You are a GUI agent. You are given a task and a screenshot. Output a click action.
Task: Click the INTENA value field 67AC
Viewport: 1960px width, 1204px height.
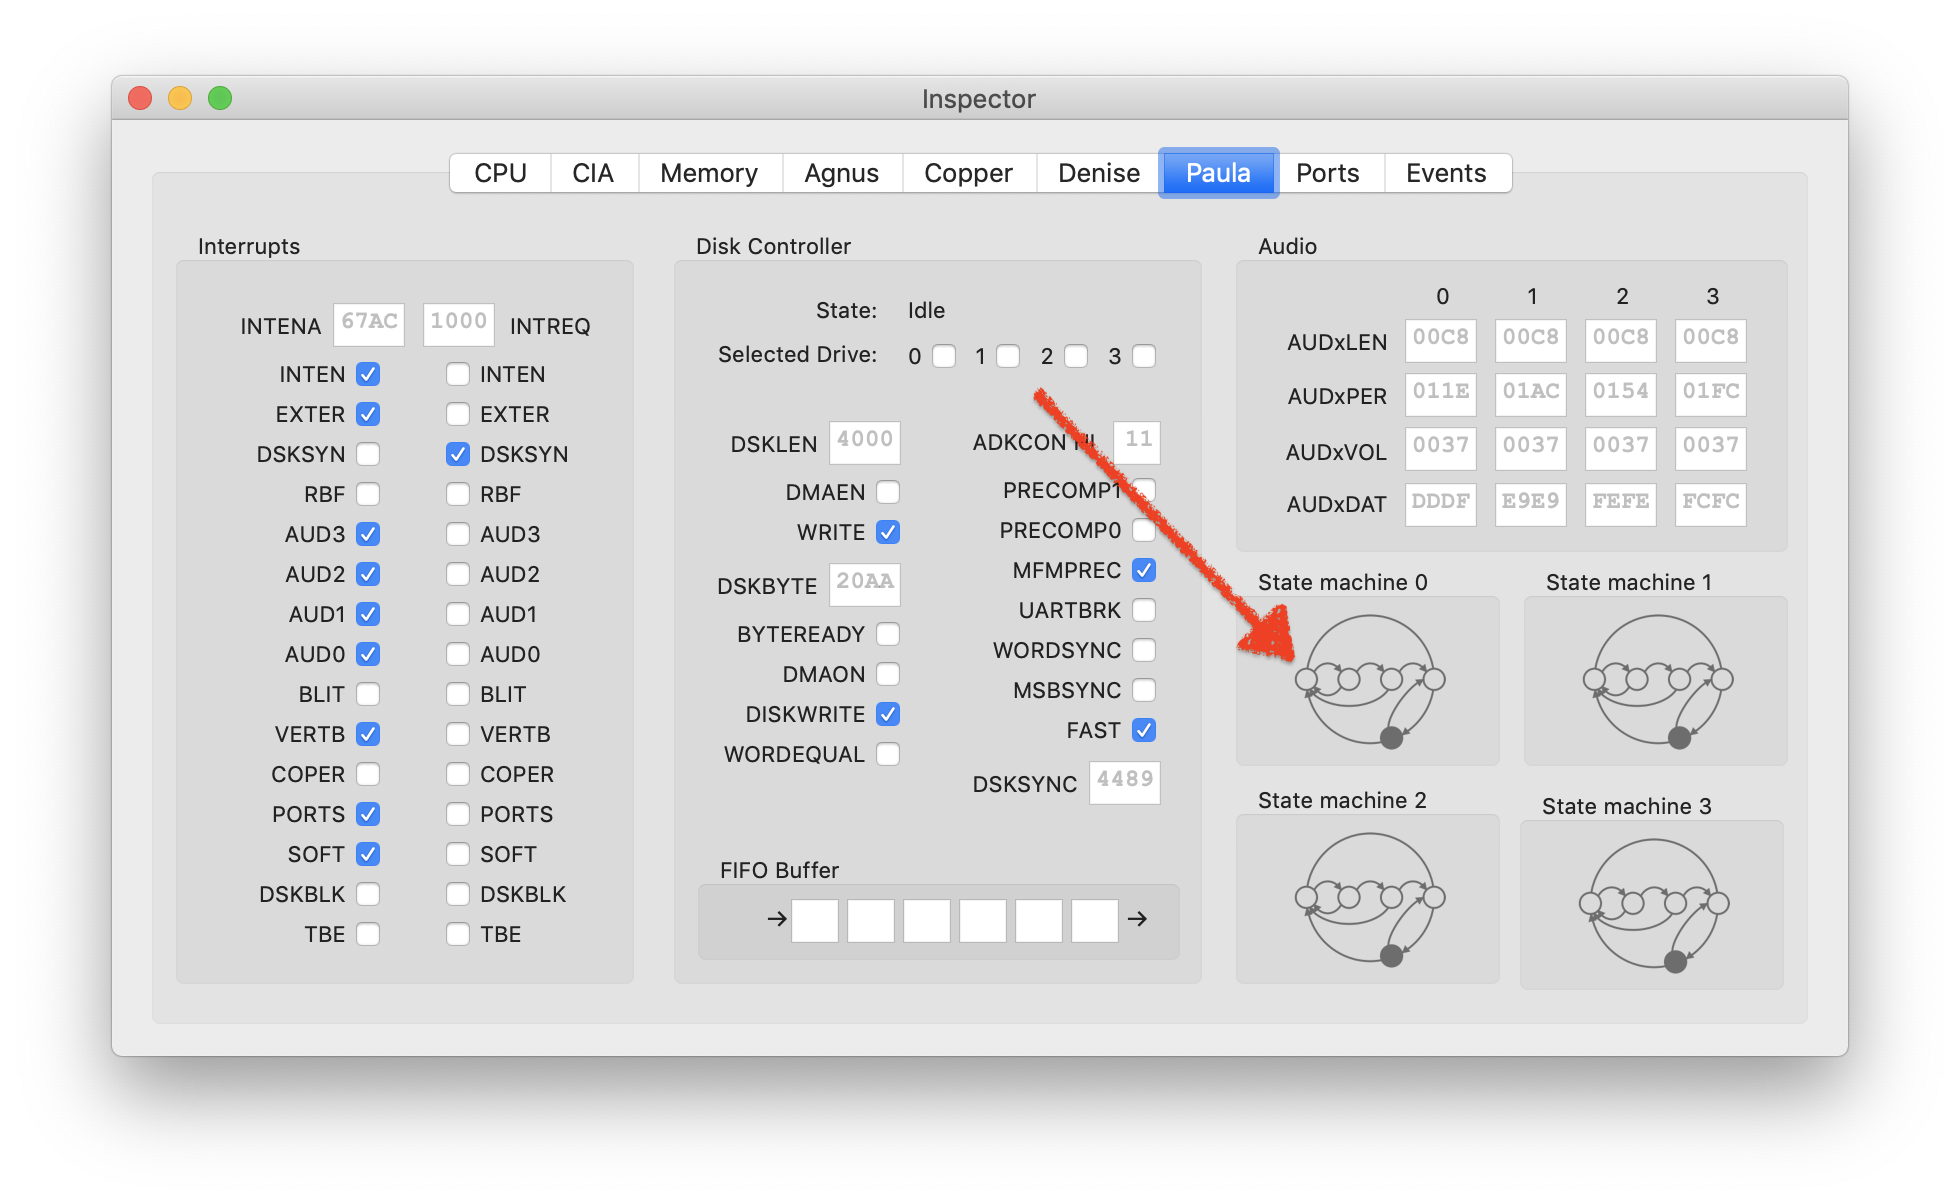[x=369, y=324]
